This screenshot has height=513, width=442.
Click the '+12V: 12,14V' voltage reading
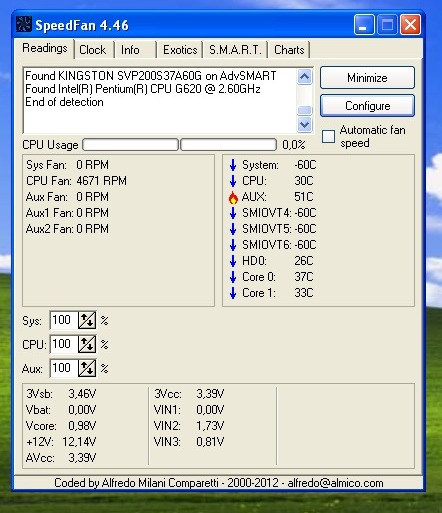[61, 442]
